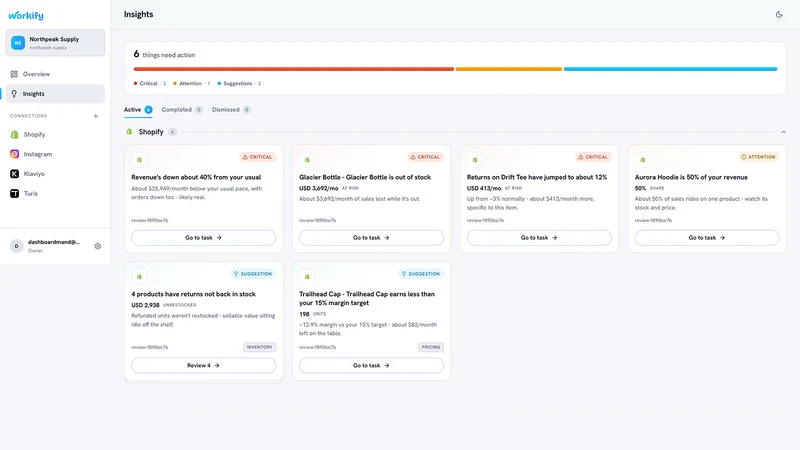Screen dimensions: 800x450
Task: Select the Suggestions legend item
Action: tap(239, 83)
